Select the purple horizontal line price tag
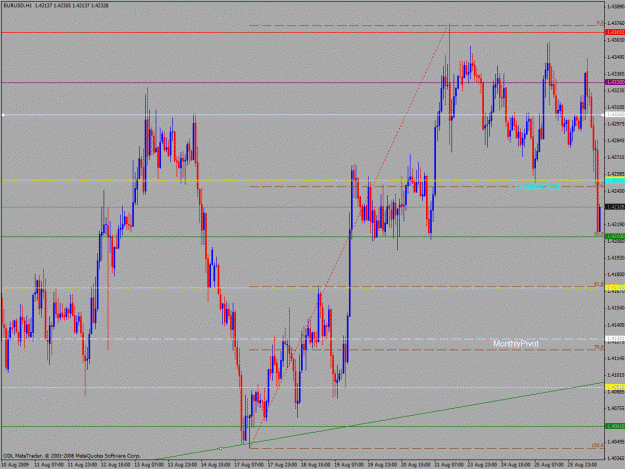 point(615,82)
